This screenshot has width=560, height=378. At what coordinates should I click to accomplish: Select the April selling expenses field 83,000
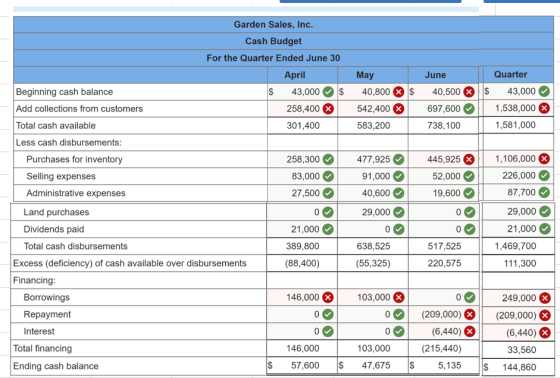coord(302,176)
